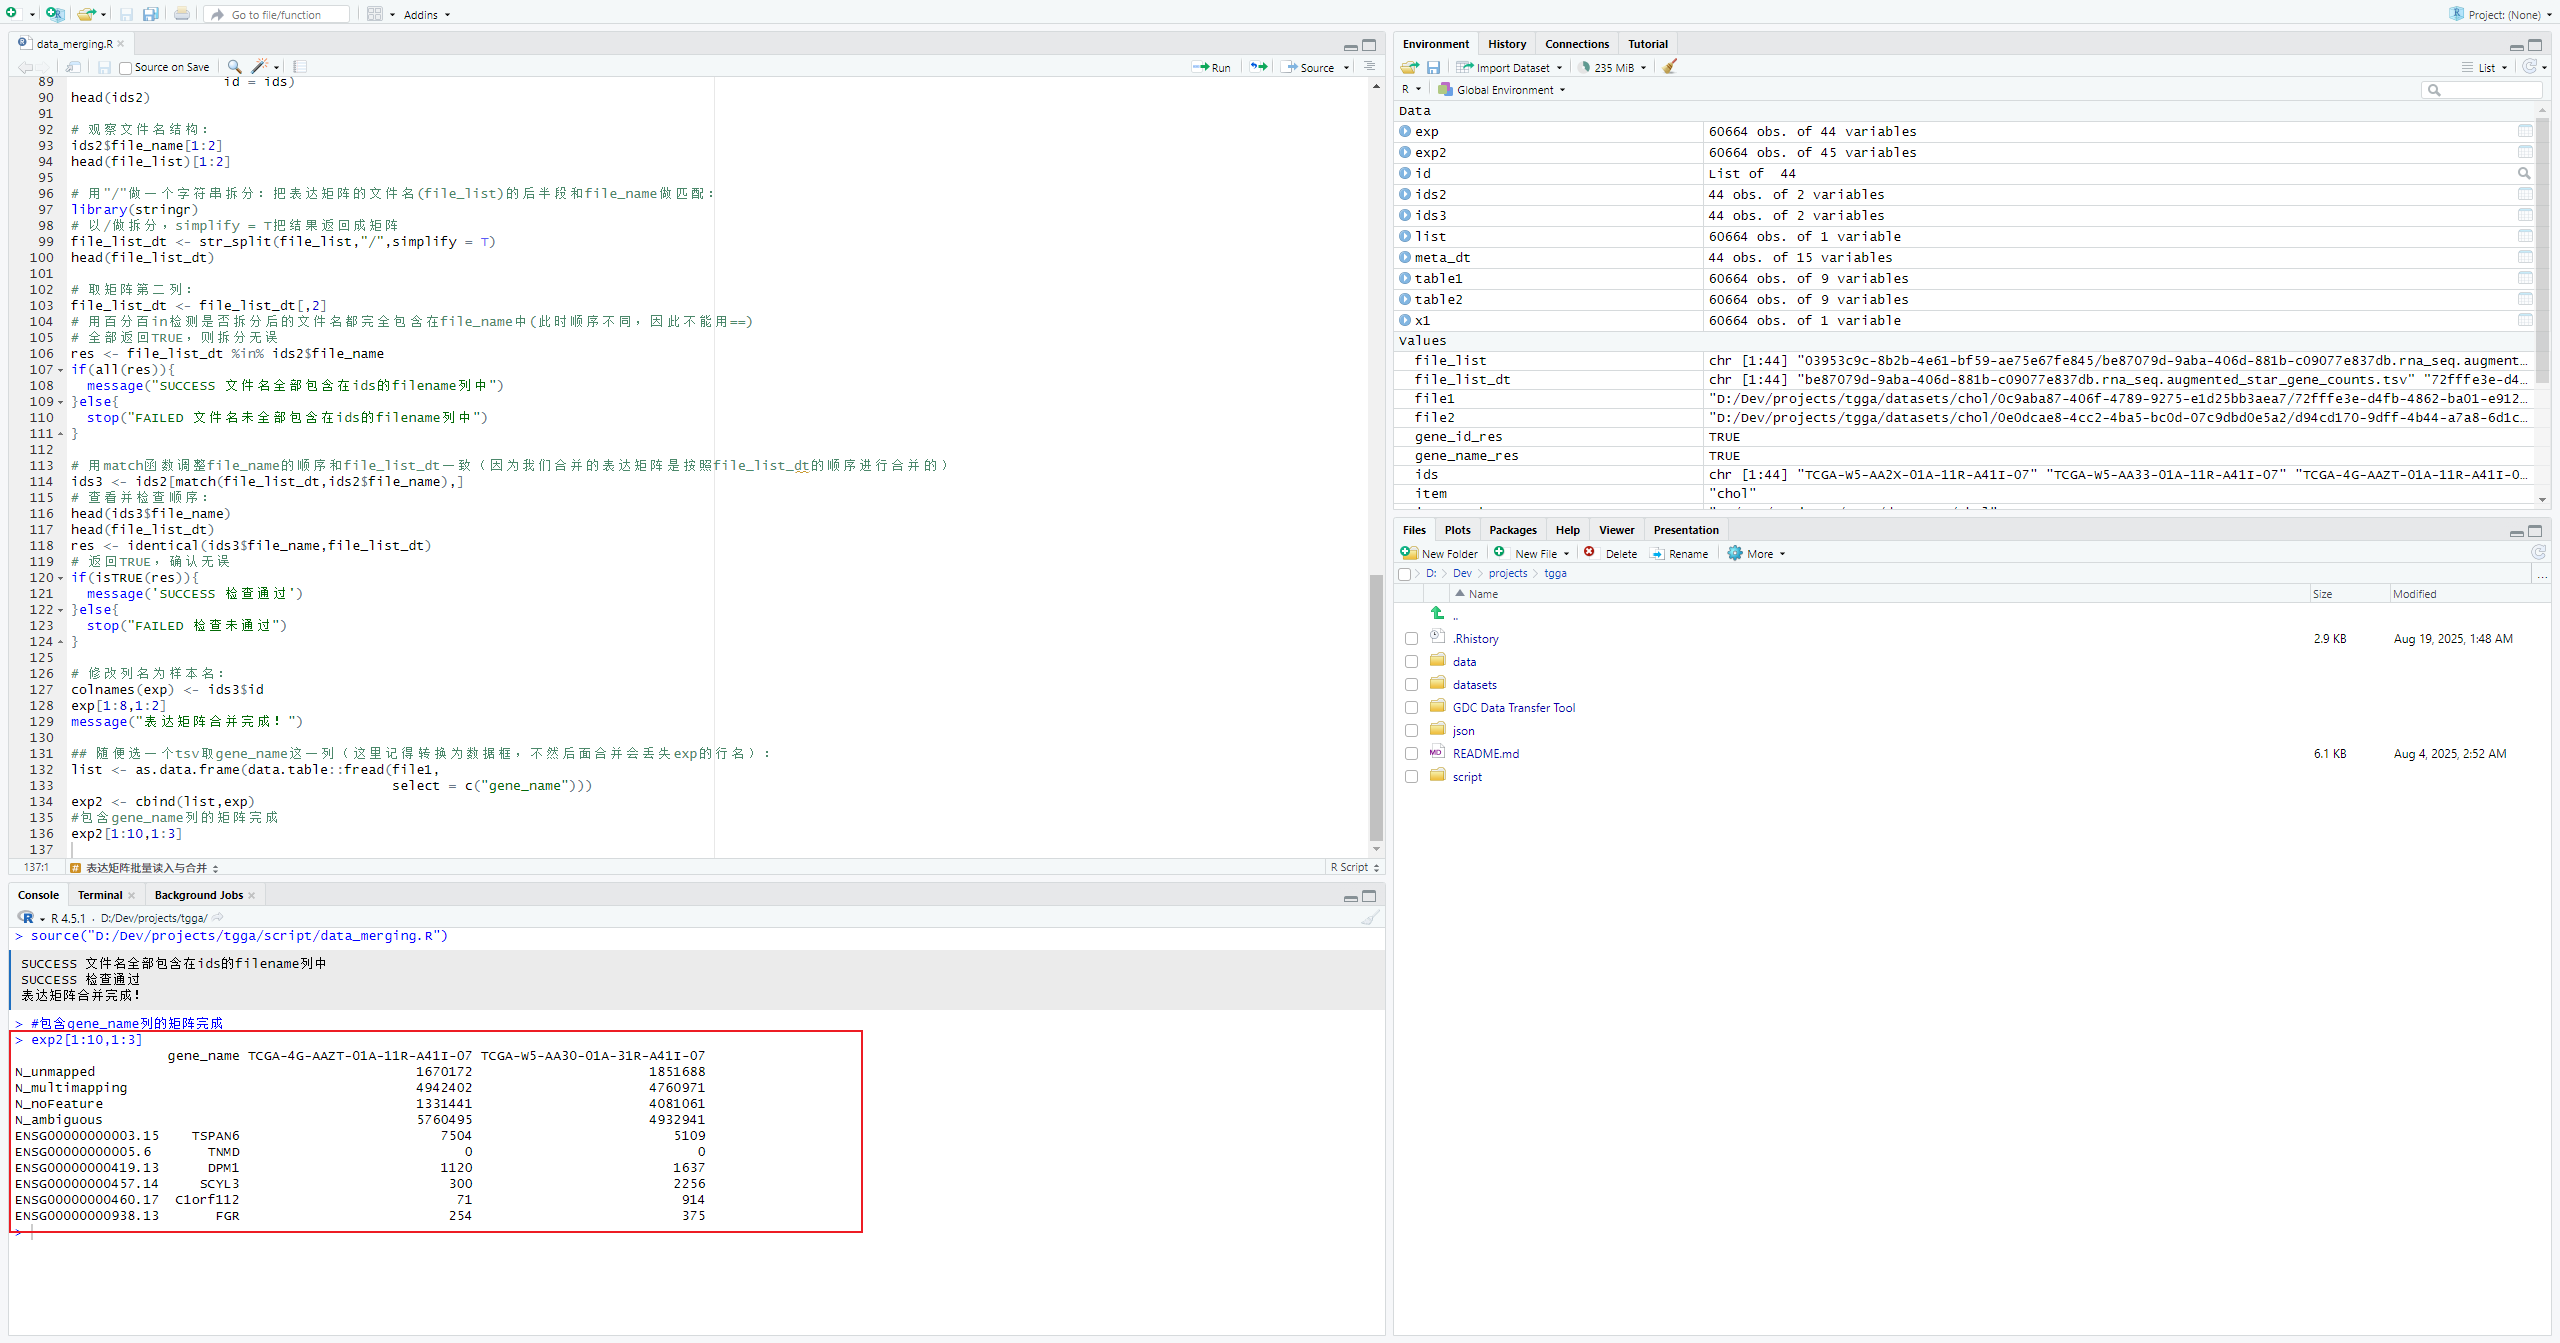Source the active script
Image resolution: width=2560 pixels, height=1343 pixels.
[x=1308, y=67]
